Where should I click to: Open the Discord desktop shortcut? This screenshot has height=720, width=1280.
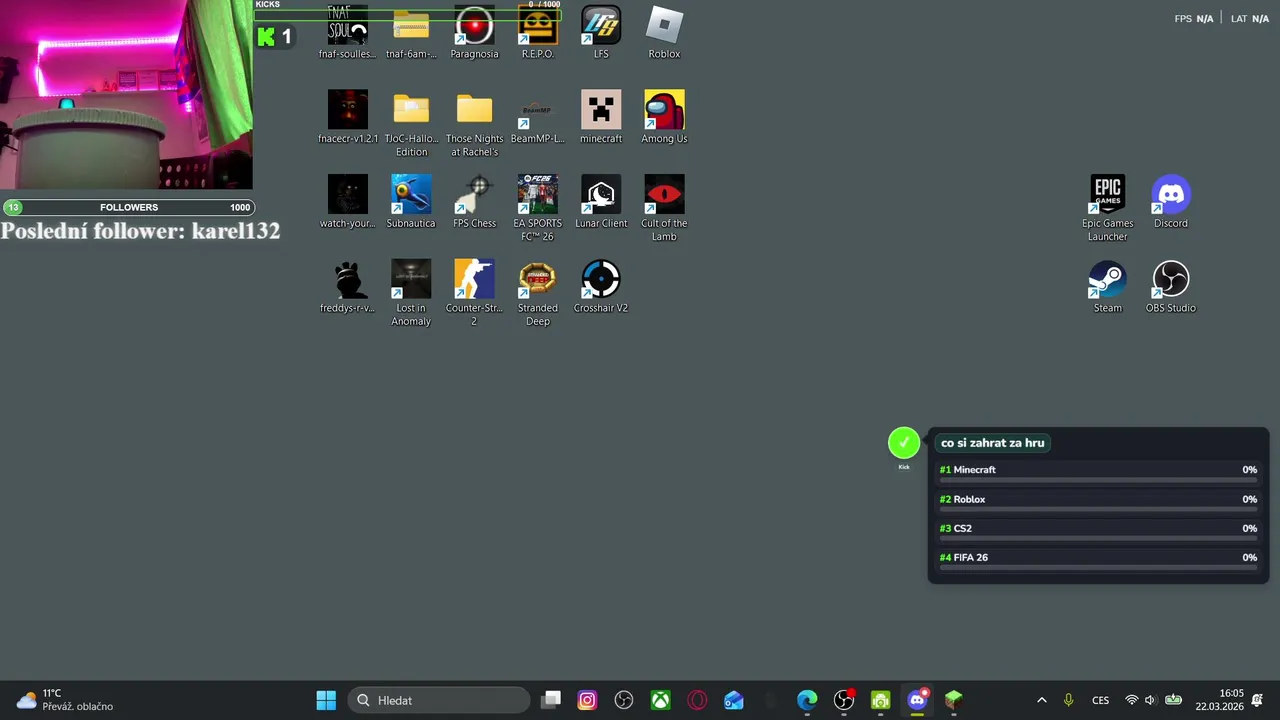1170,202
